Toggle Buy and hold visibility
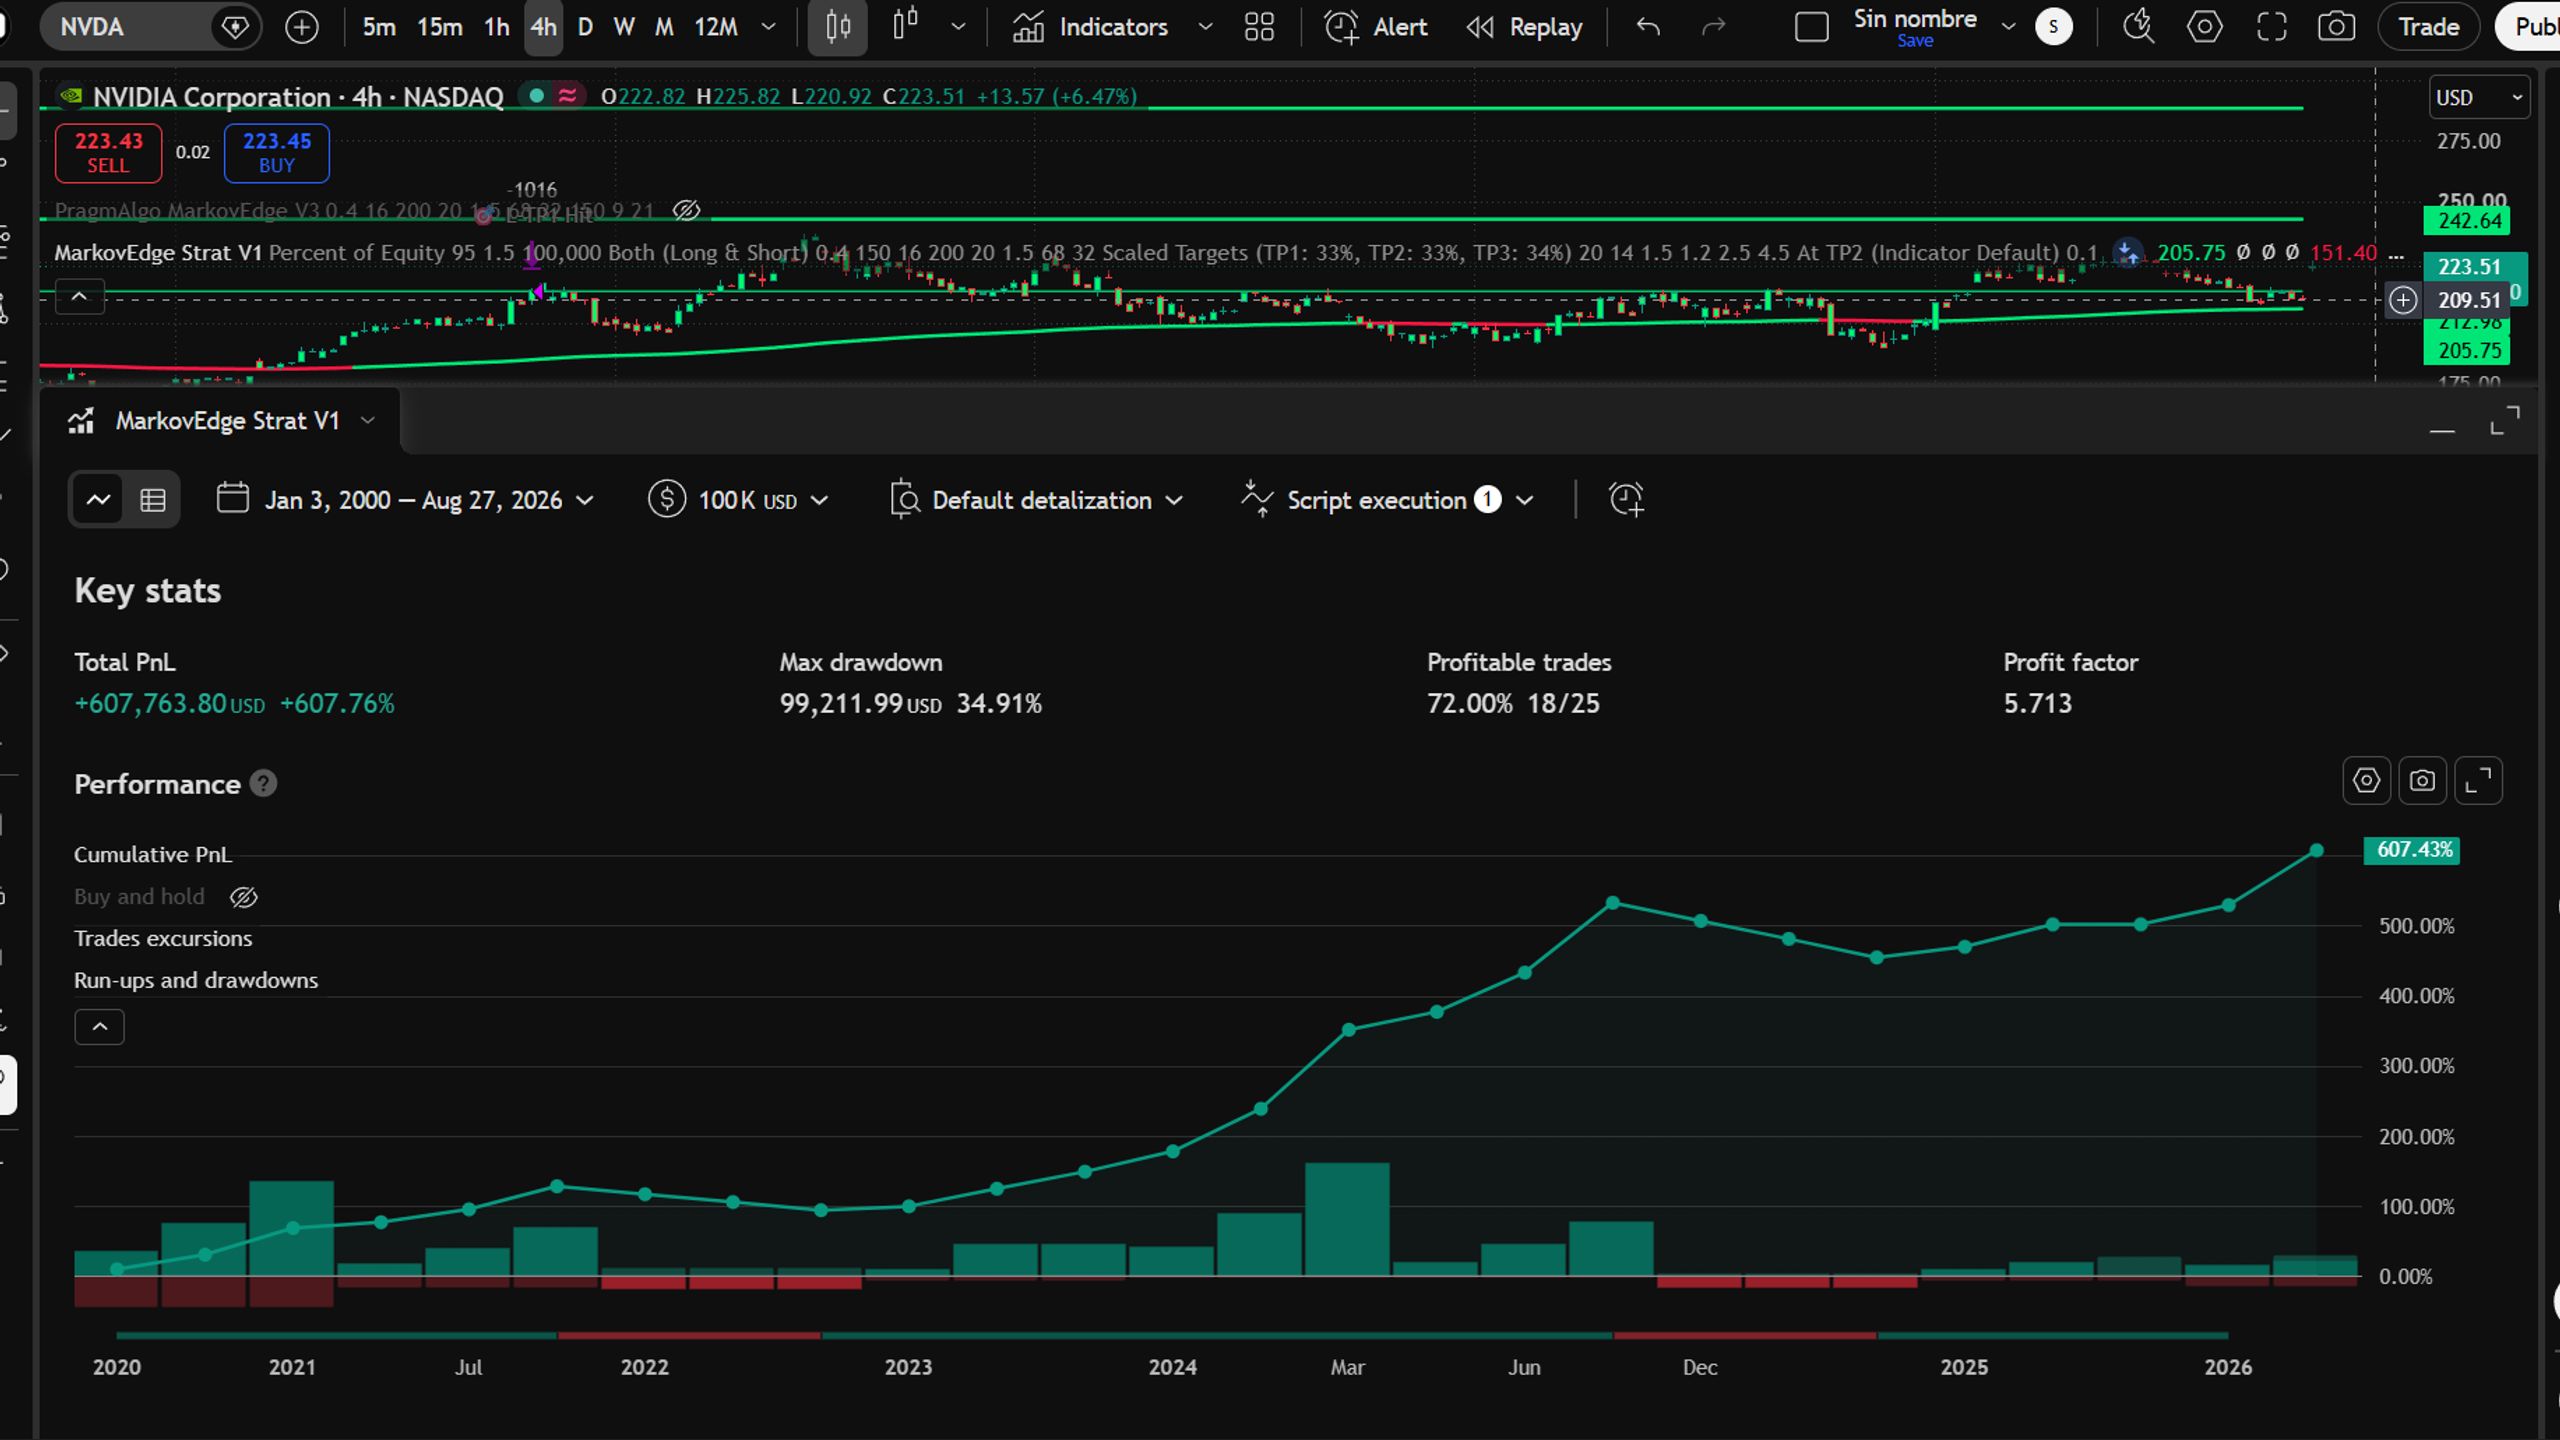Viewport: 2560px width, 1440px height. point(243,897)
